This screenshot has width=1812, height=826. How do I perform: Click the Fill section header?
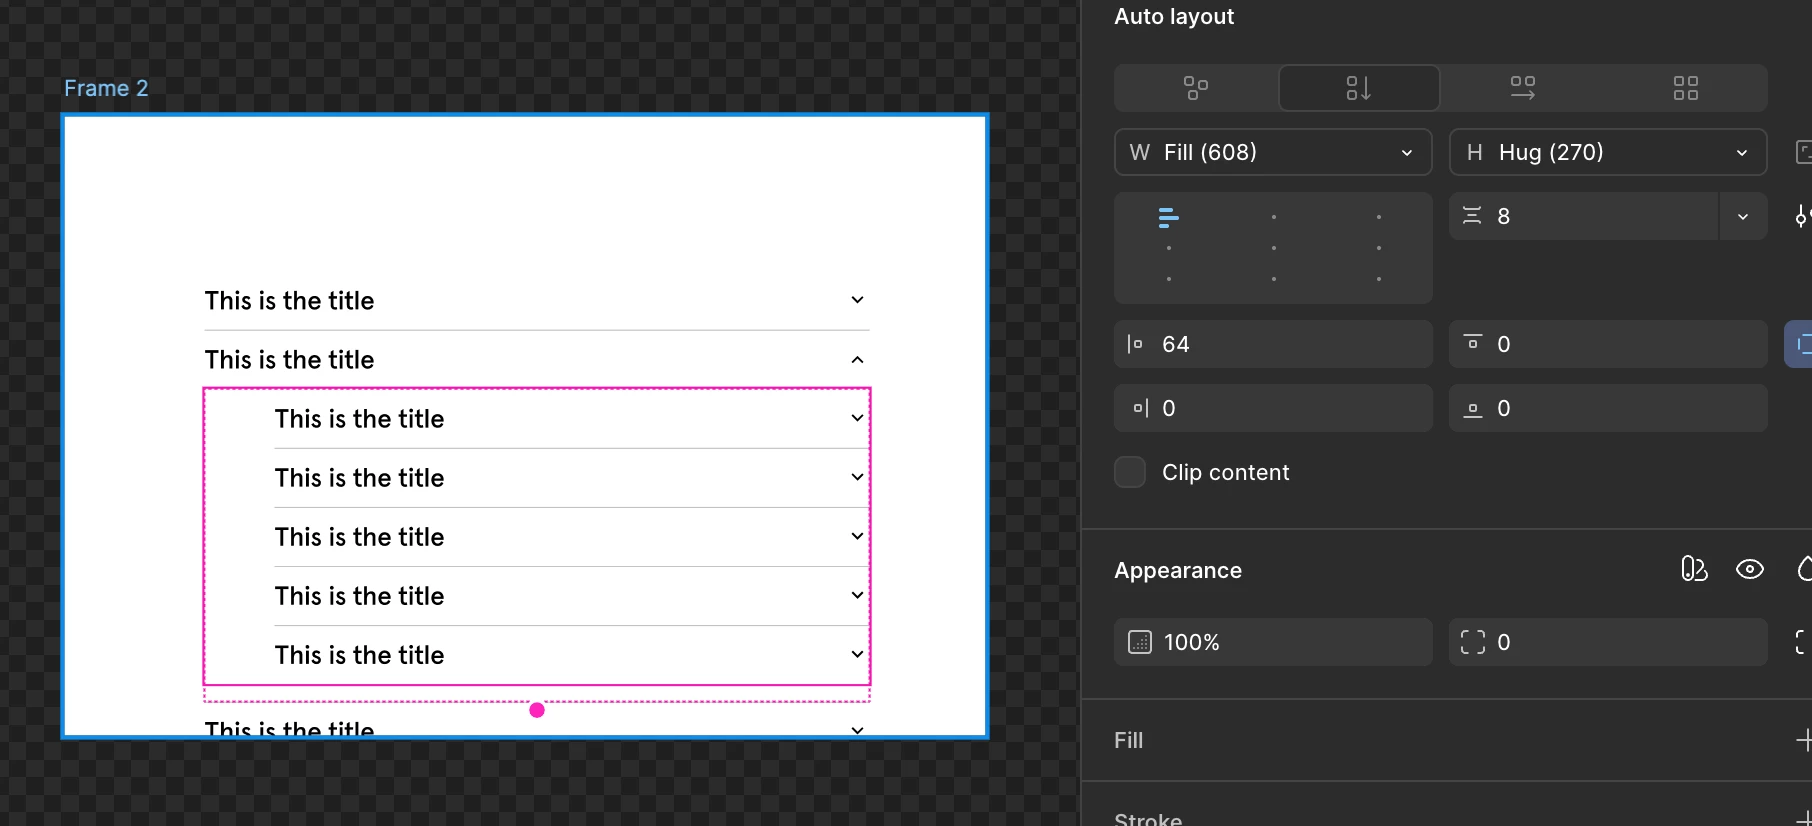1129,740
